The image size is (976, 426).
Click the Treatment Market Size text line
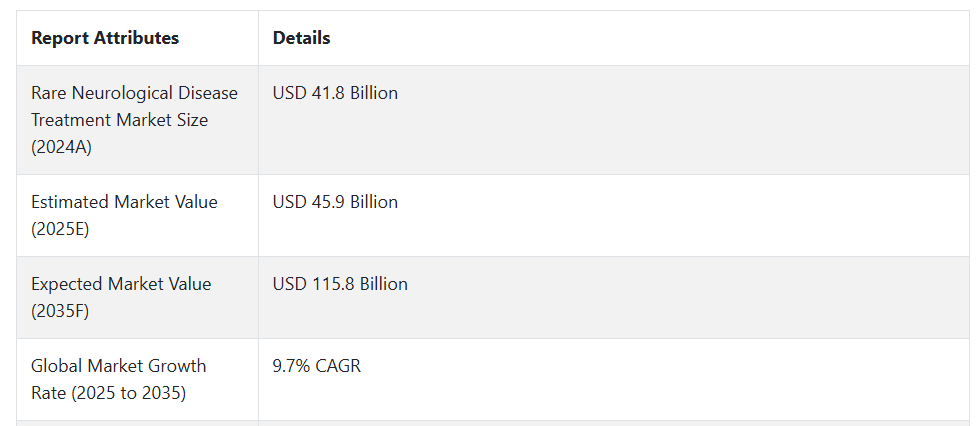(x=120, y=120)
